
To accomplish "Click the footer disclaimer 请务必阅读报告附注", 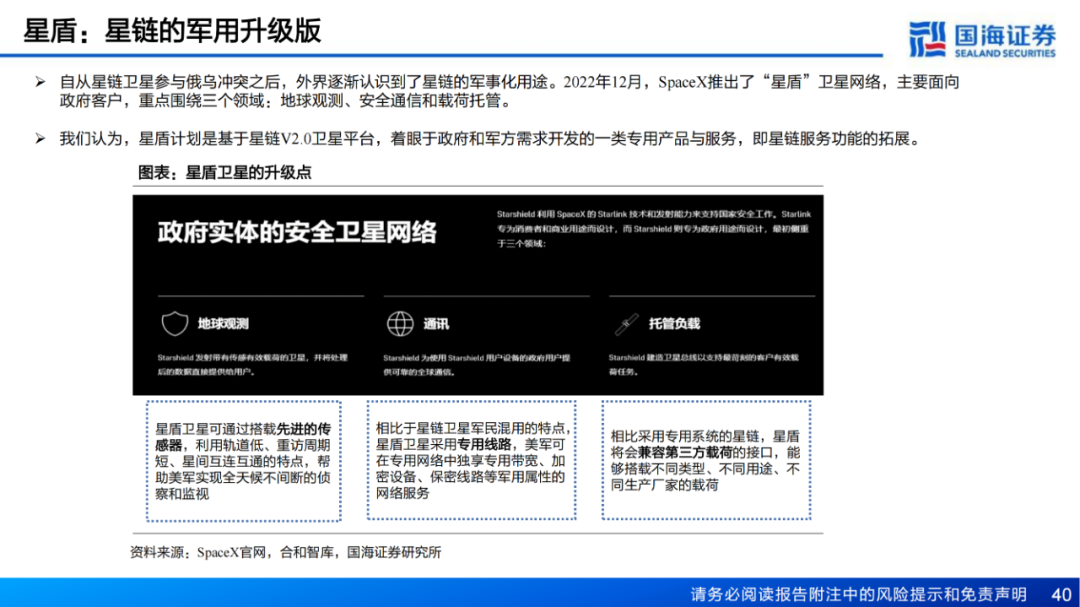I will point(858,594).
